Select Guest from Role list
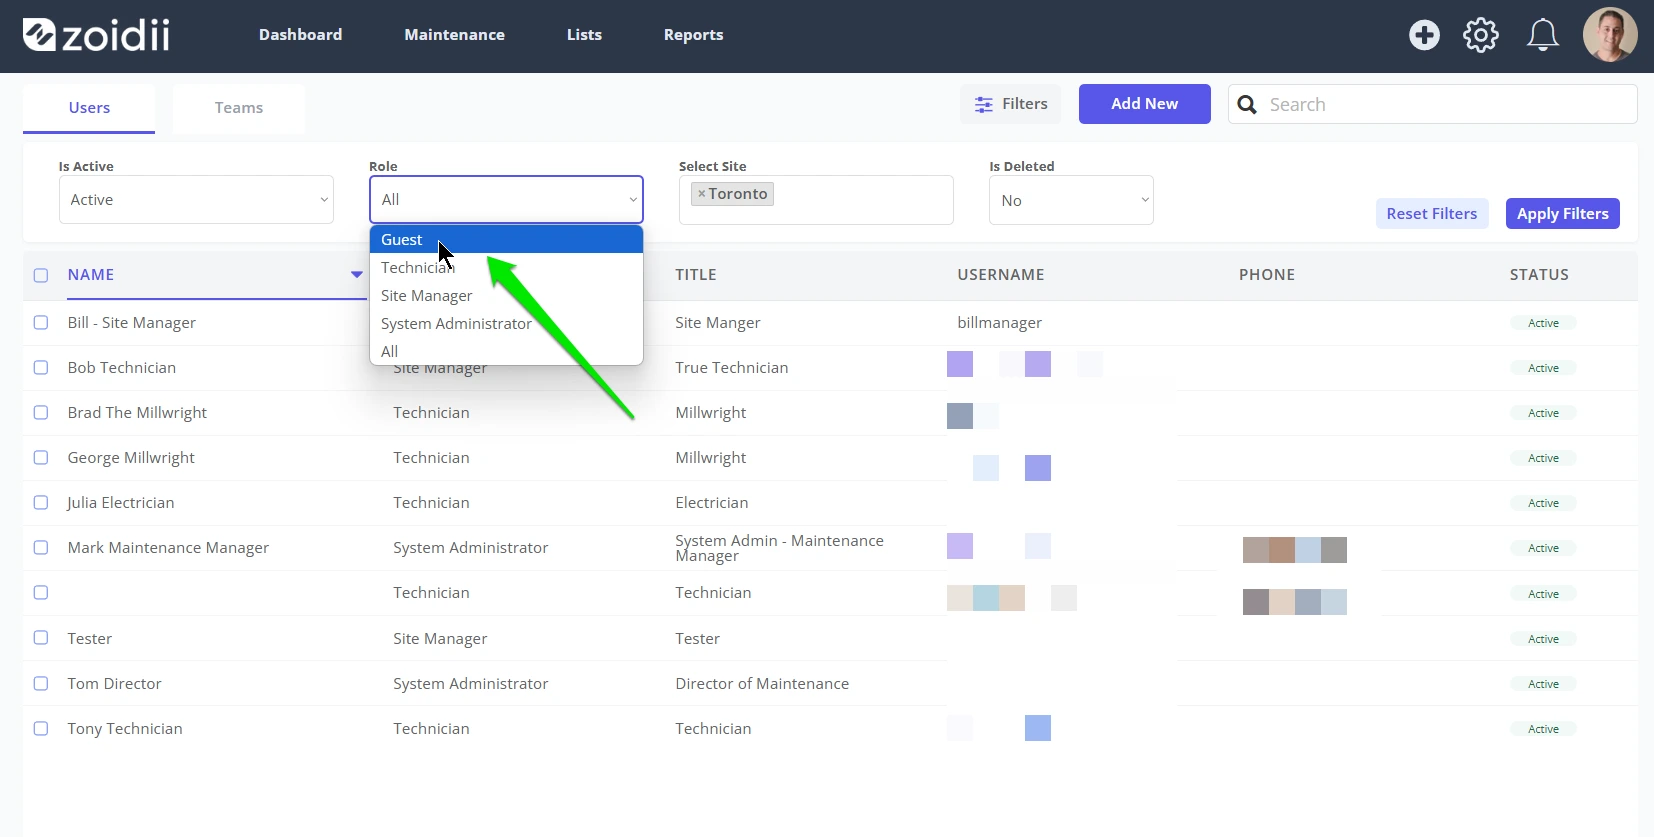 (506, 240)
